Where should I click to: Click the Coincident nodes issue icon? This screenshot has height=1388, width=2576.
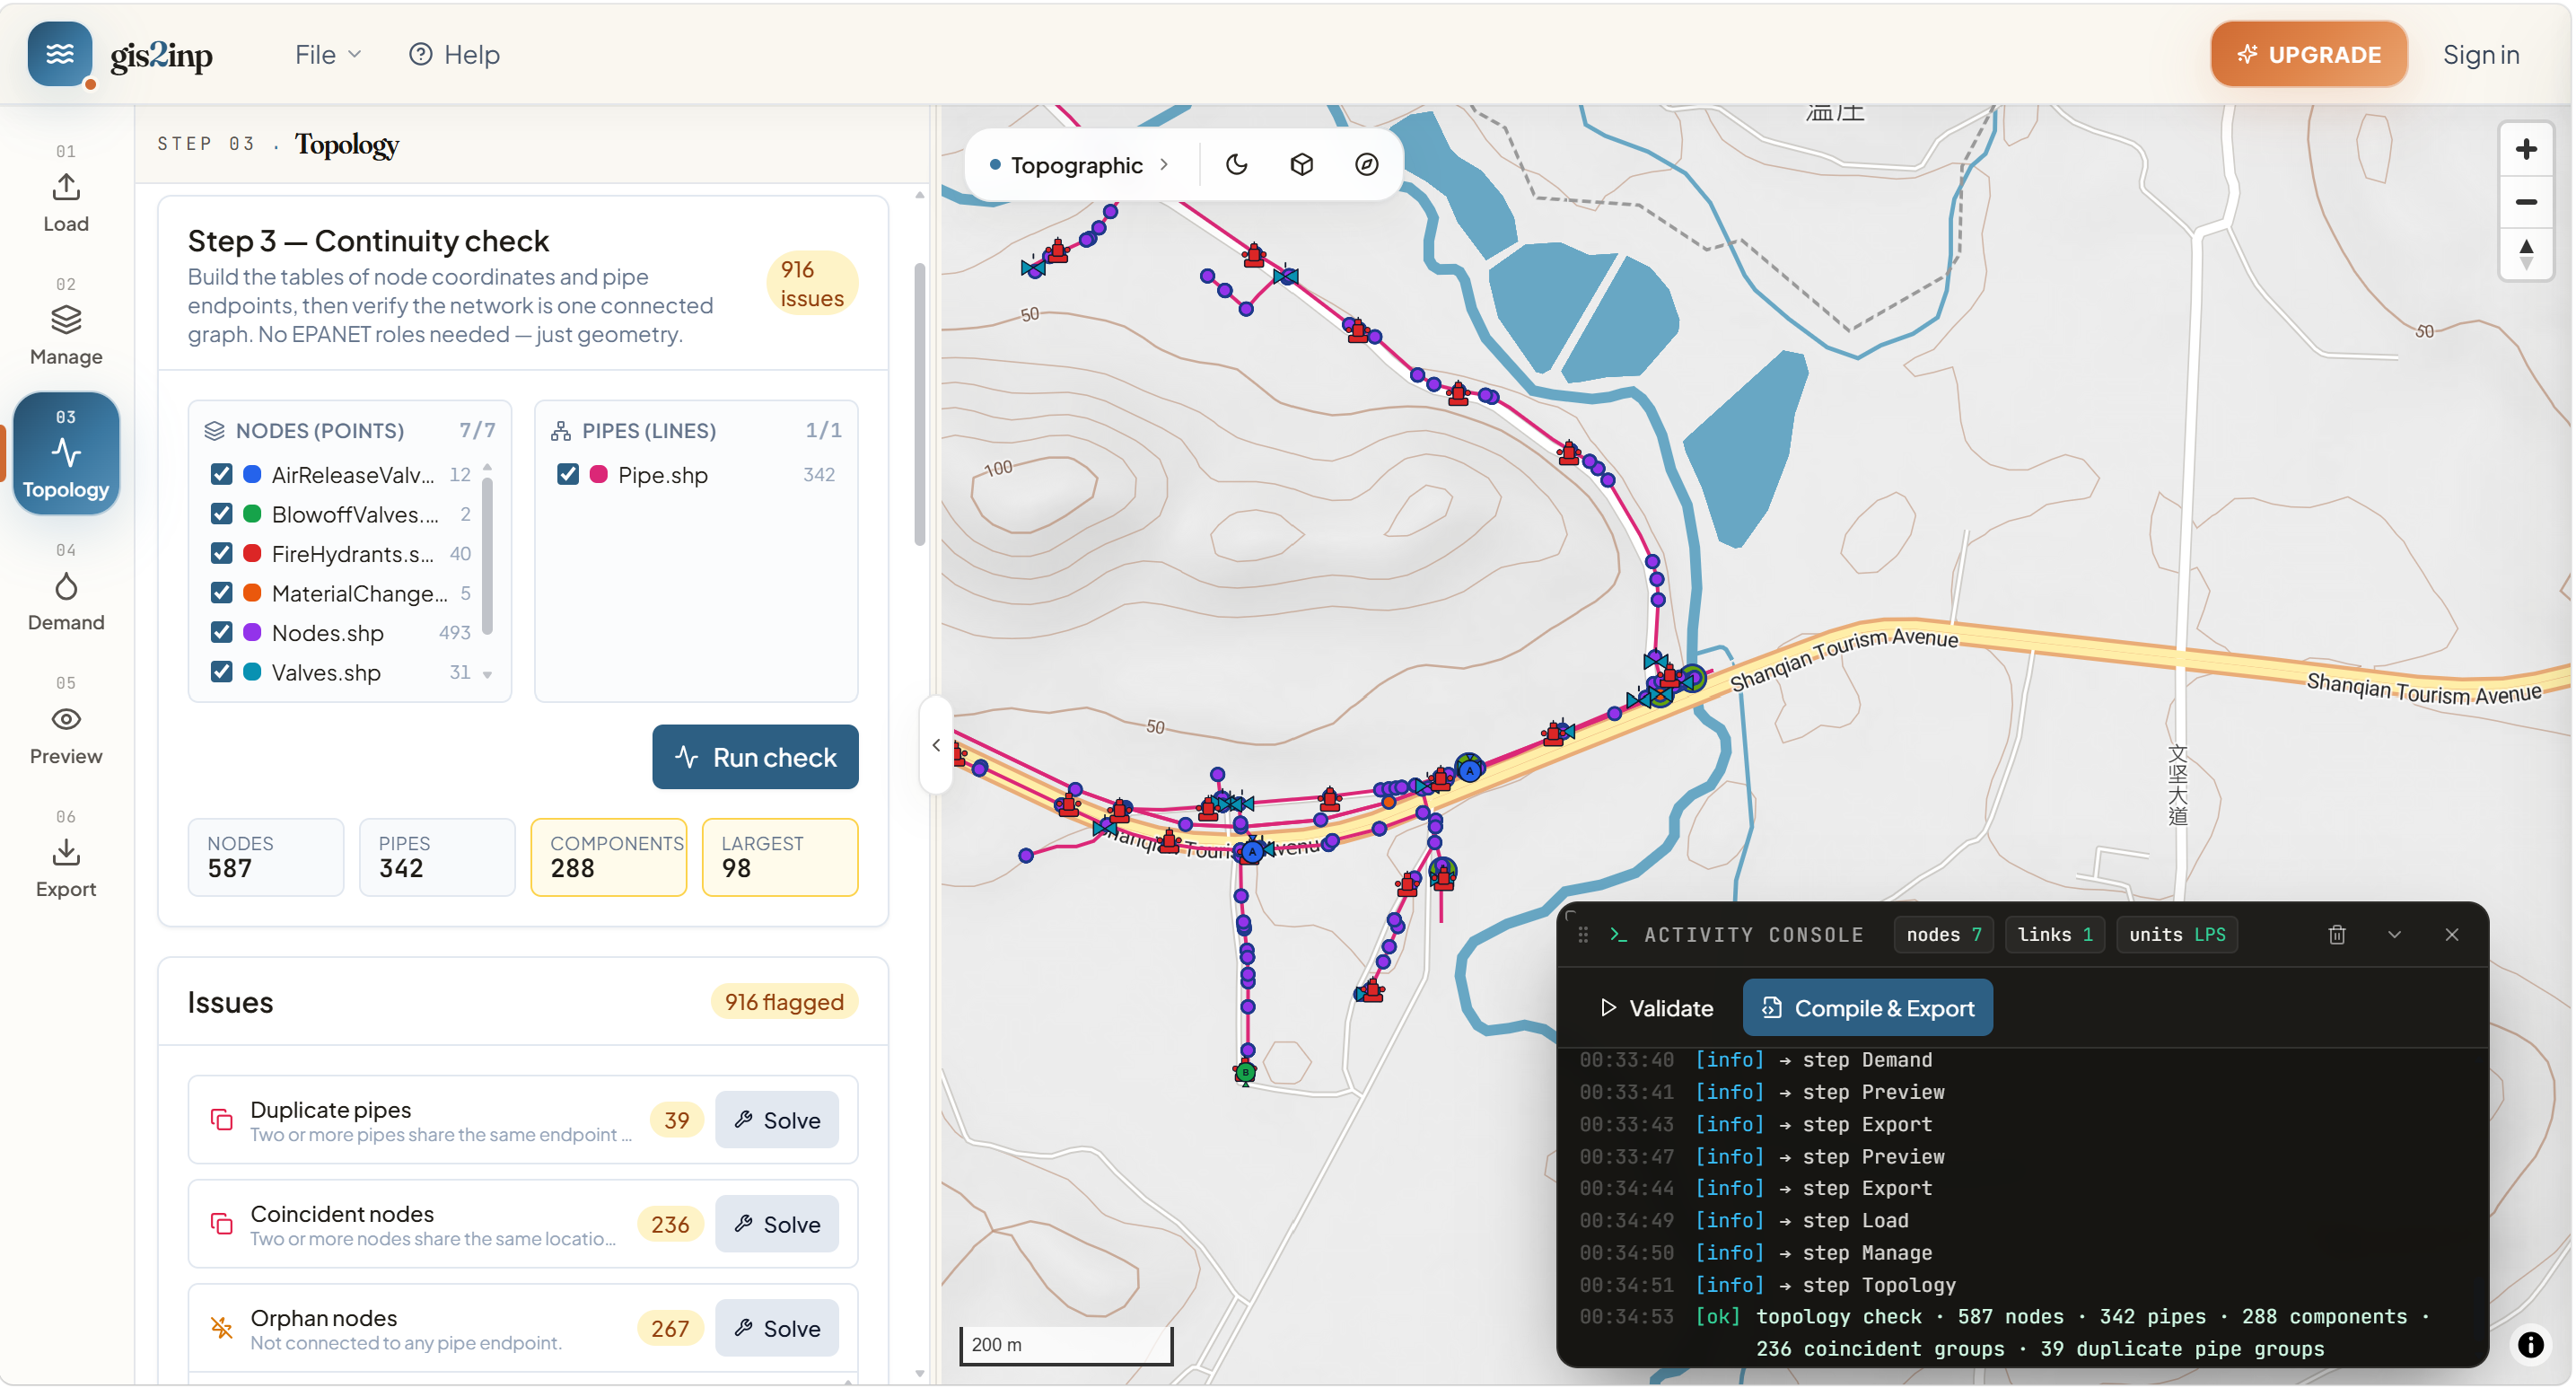coord(222,1224)
